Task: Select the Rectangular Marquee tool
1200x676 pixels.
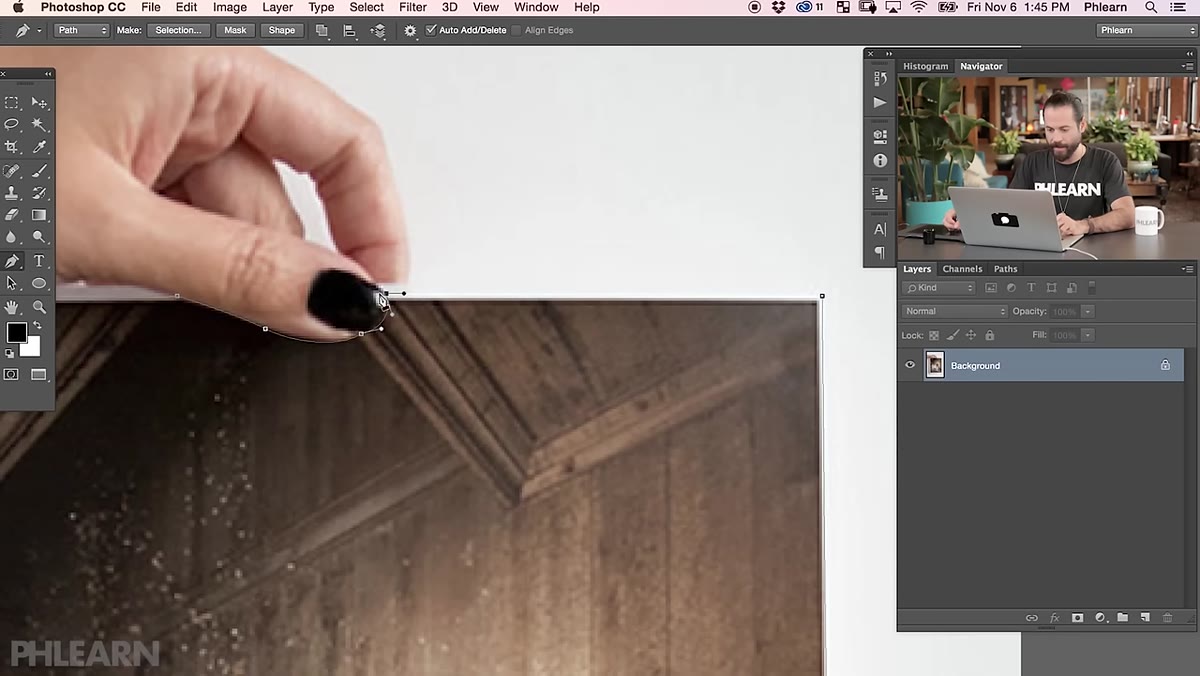Action: (12, 102)
